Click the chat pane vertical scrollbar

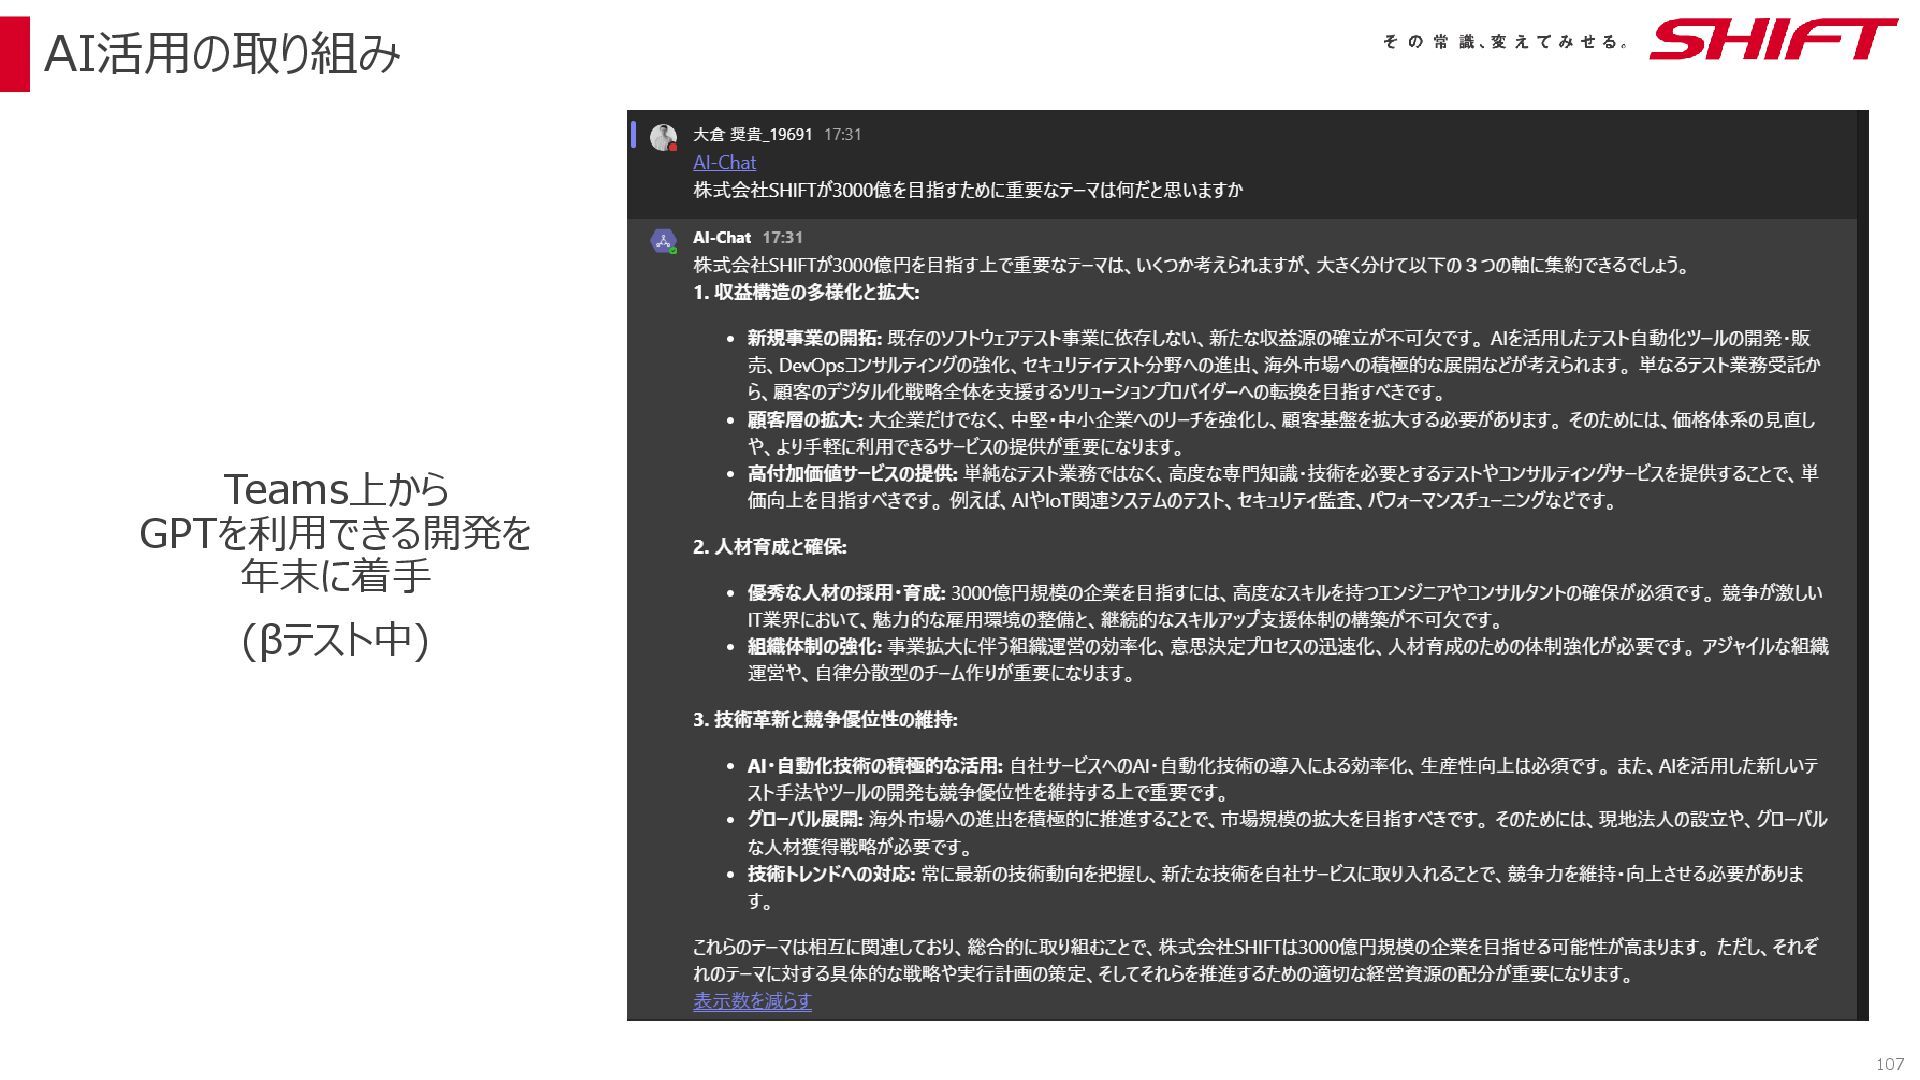tap(1862, 565)
